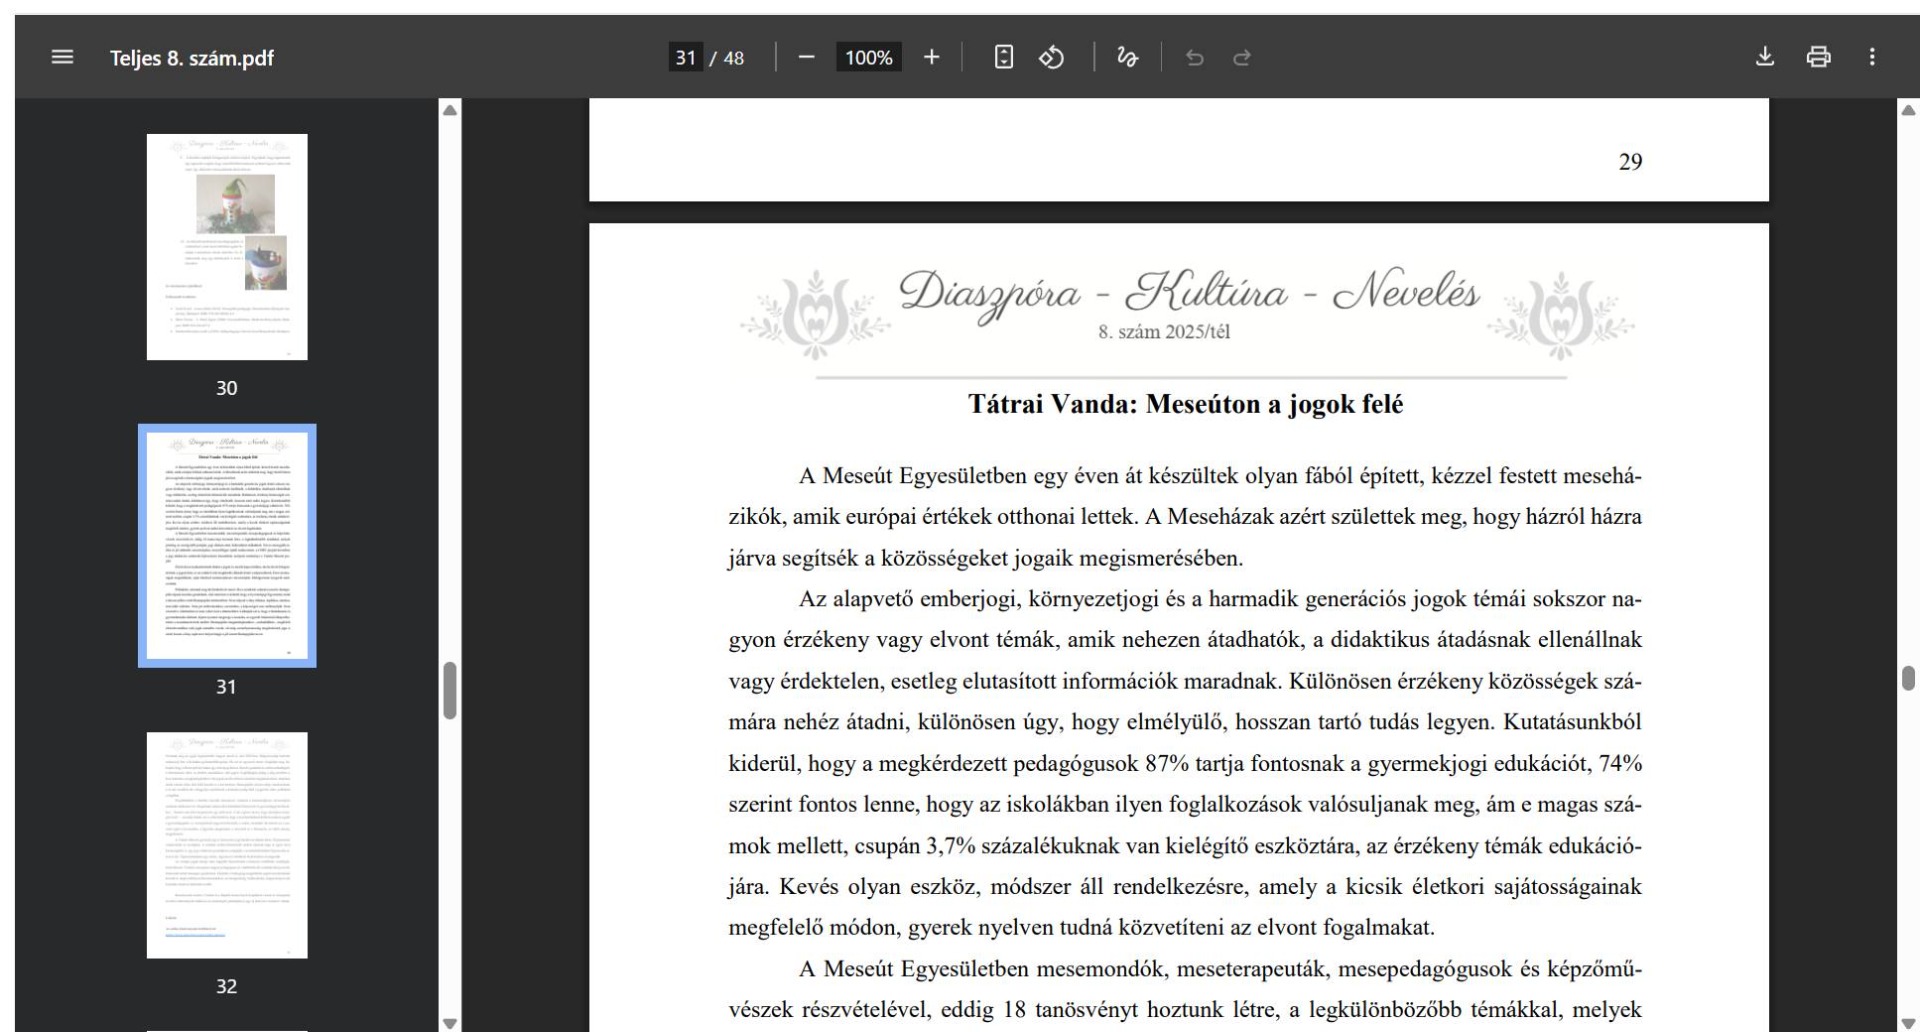Click thumbnail panel scroll up arrow
This screenshot has width=1920, height=1032.
(x=450, y=110)
